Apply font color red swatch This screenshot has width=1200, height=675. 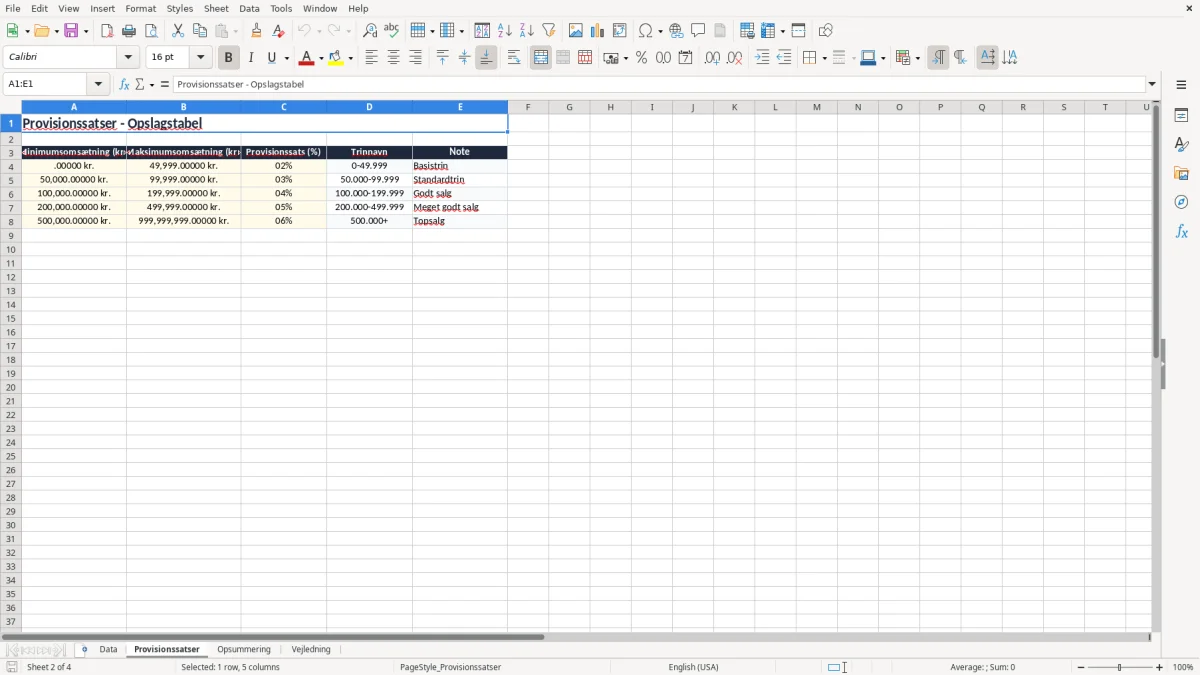[x=306, y=58]
